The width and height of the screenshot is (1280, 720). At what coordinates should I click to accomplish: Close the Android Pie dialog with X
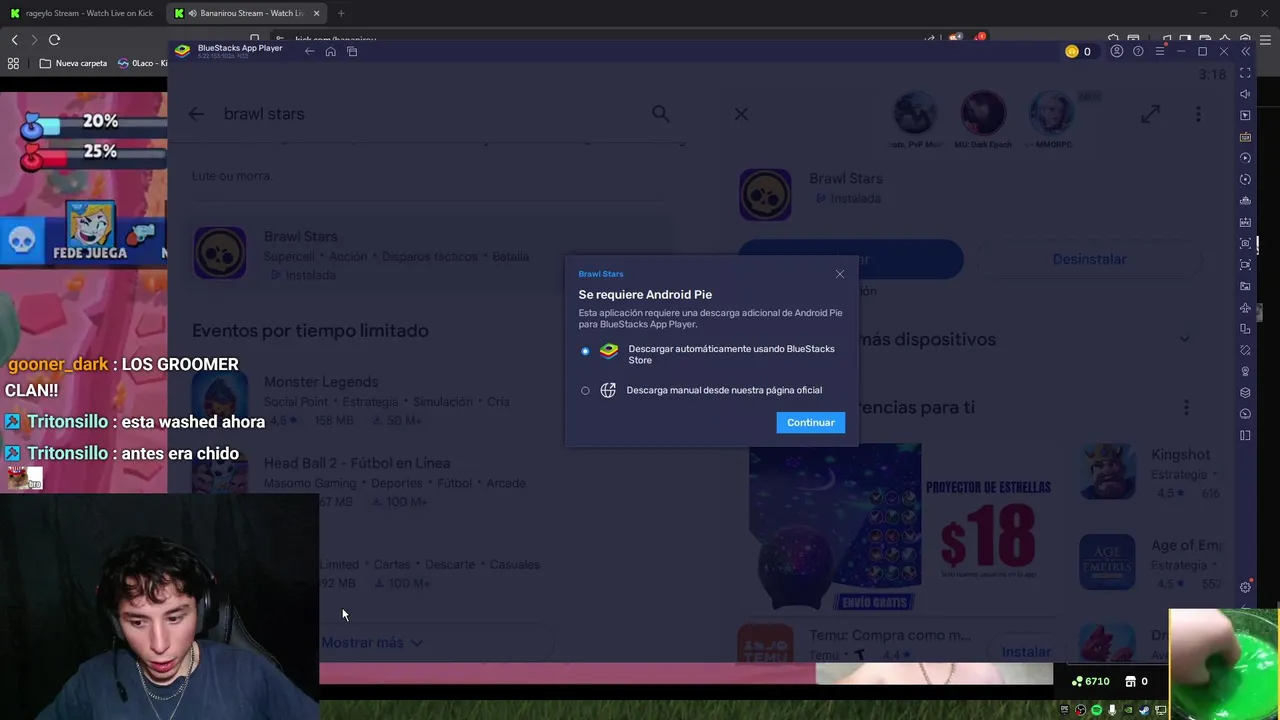[840, 274]
